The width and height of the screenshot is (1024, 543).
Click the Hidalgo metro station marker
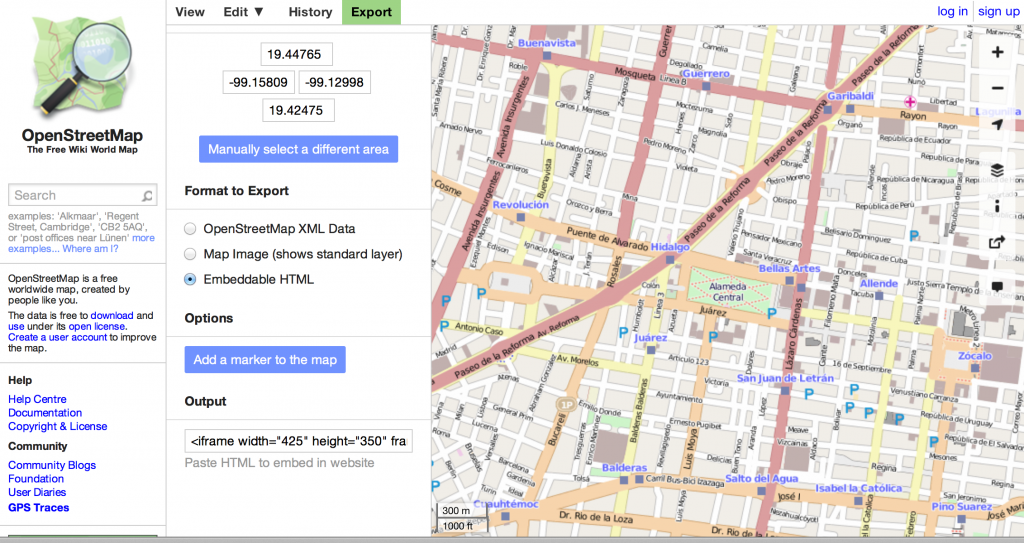coord(669,259)
